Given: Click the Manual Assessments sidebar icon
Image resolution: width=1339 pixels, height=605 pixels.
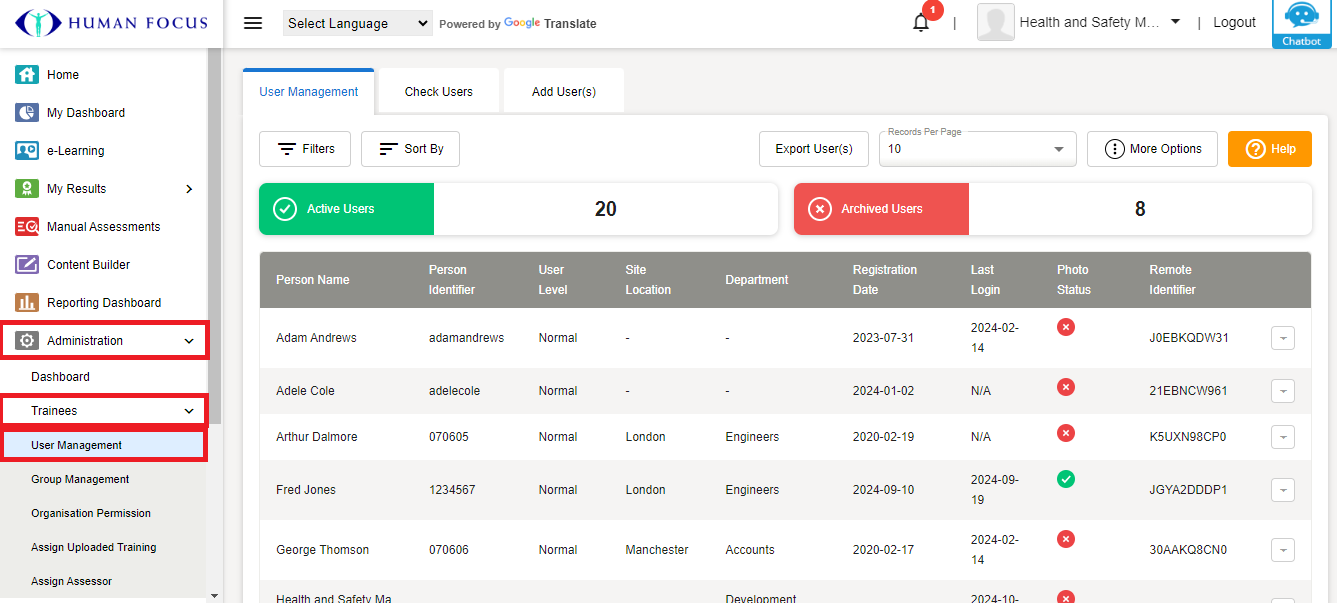Looking at the screenshot, I should coord(27,227).
